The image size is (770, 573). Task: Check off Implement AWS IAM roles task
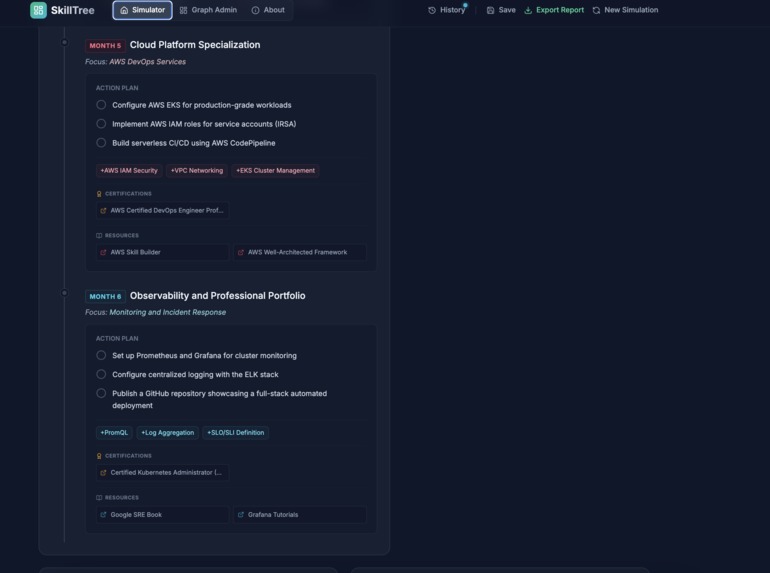(101, 124)
